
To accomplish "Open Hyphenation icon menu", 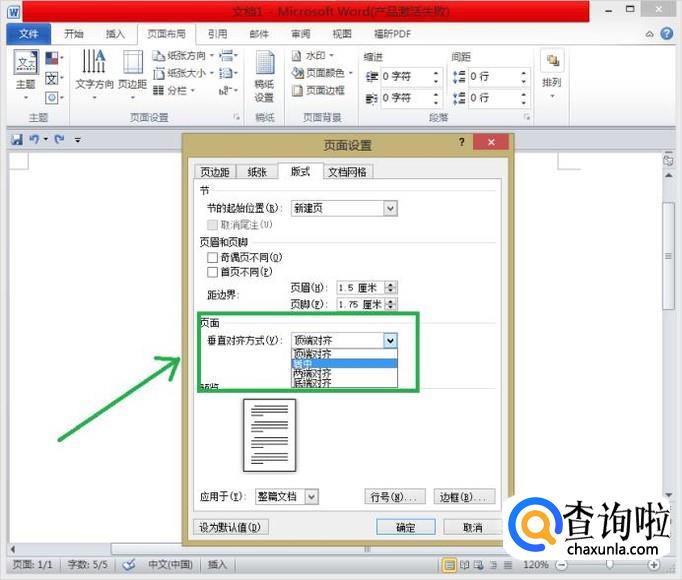I will pos(228,91).
